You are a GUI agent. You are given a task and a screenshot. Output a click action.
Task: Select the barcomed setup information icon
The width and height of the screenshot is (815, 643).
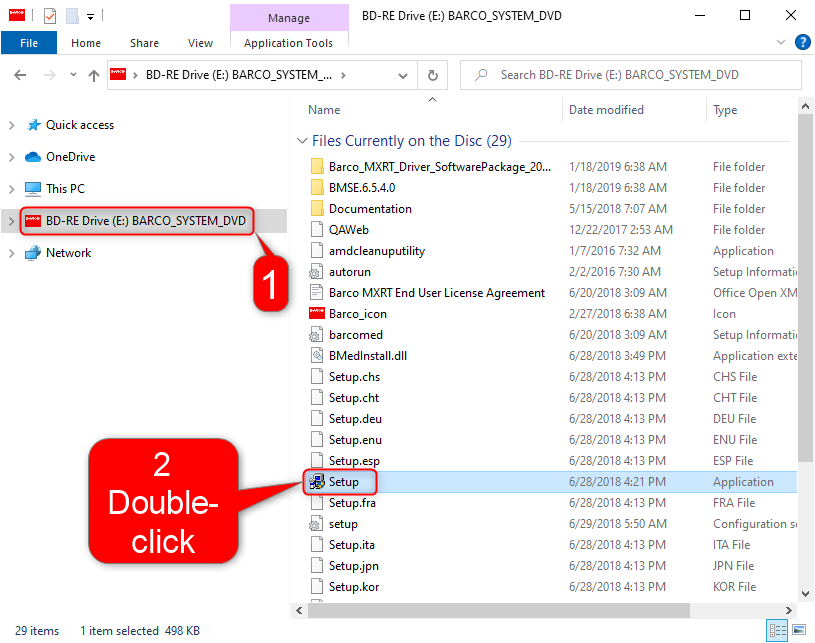(316, 335)
